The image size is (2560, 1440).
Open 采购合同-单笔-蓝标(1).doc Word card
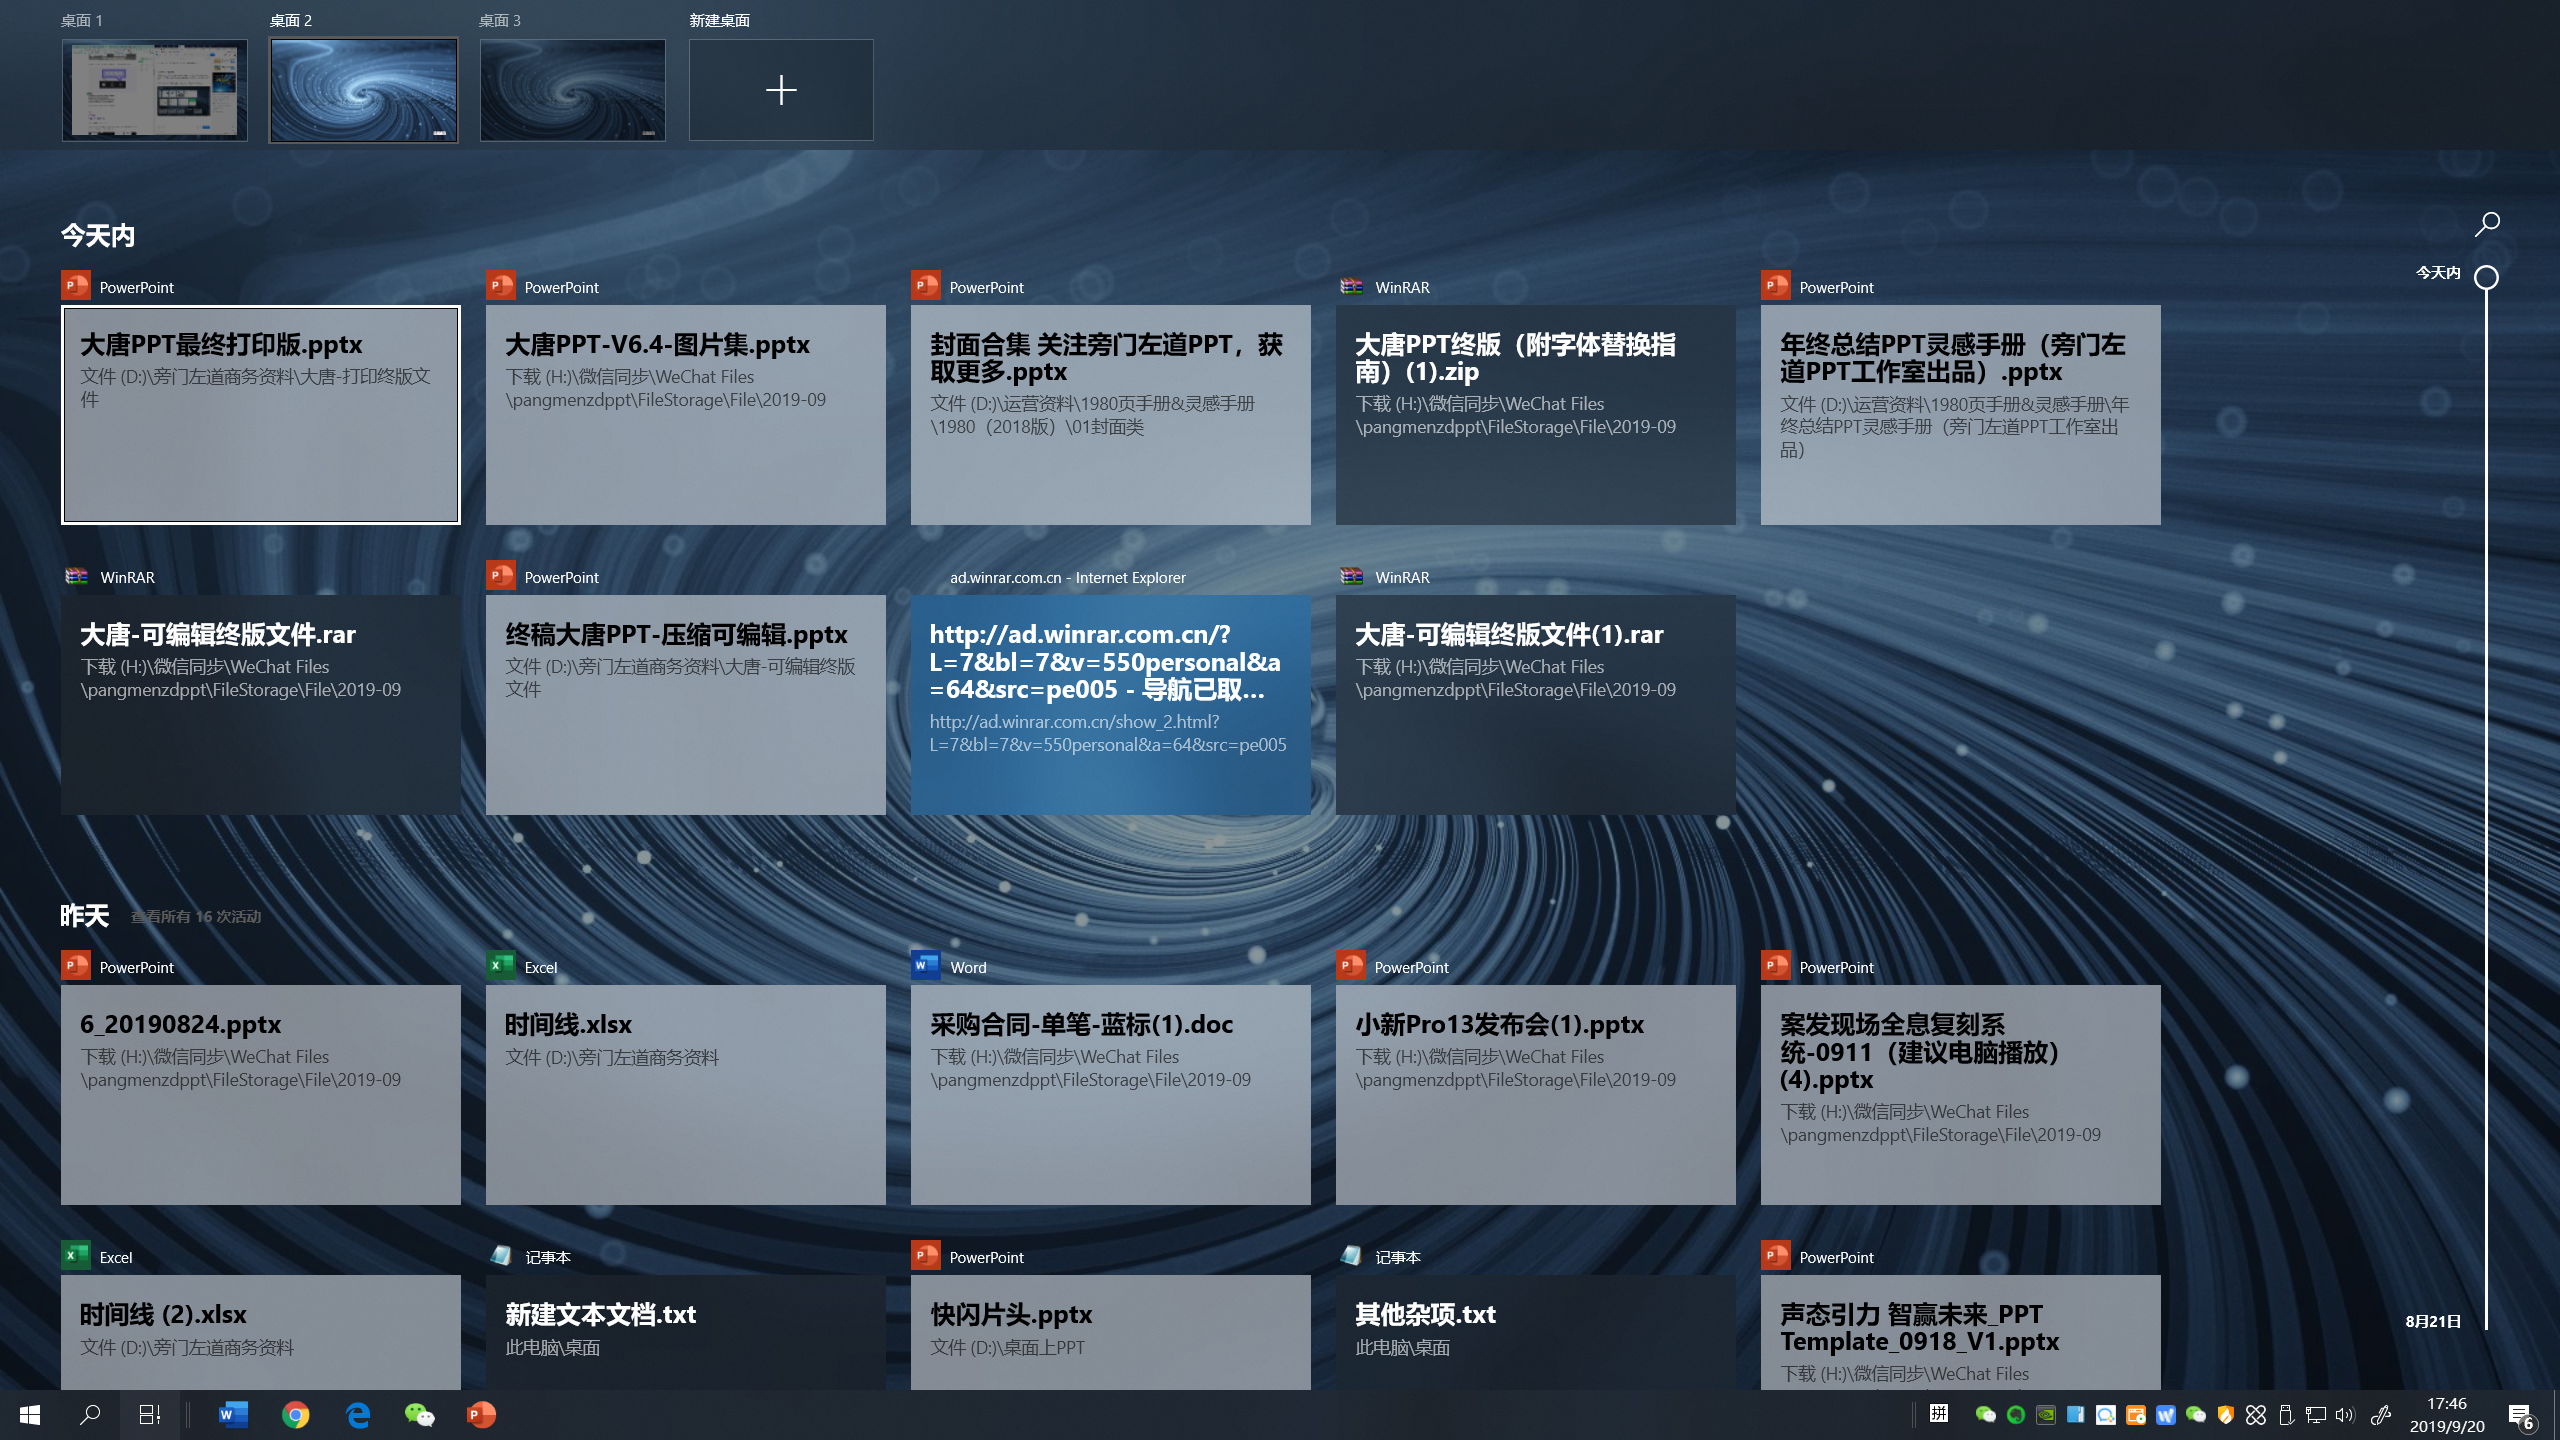[x=1110, y=1095]
